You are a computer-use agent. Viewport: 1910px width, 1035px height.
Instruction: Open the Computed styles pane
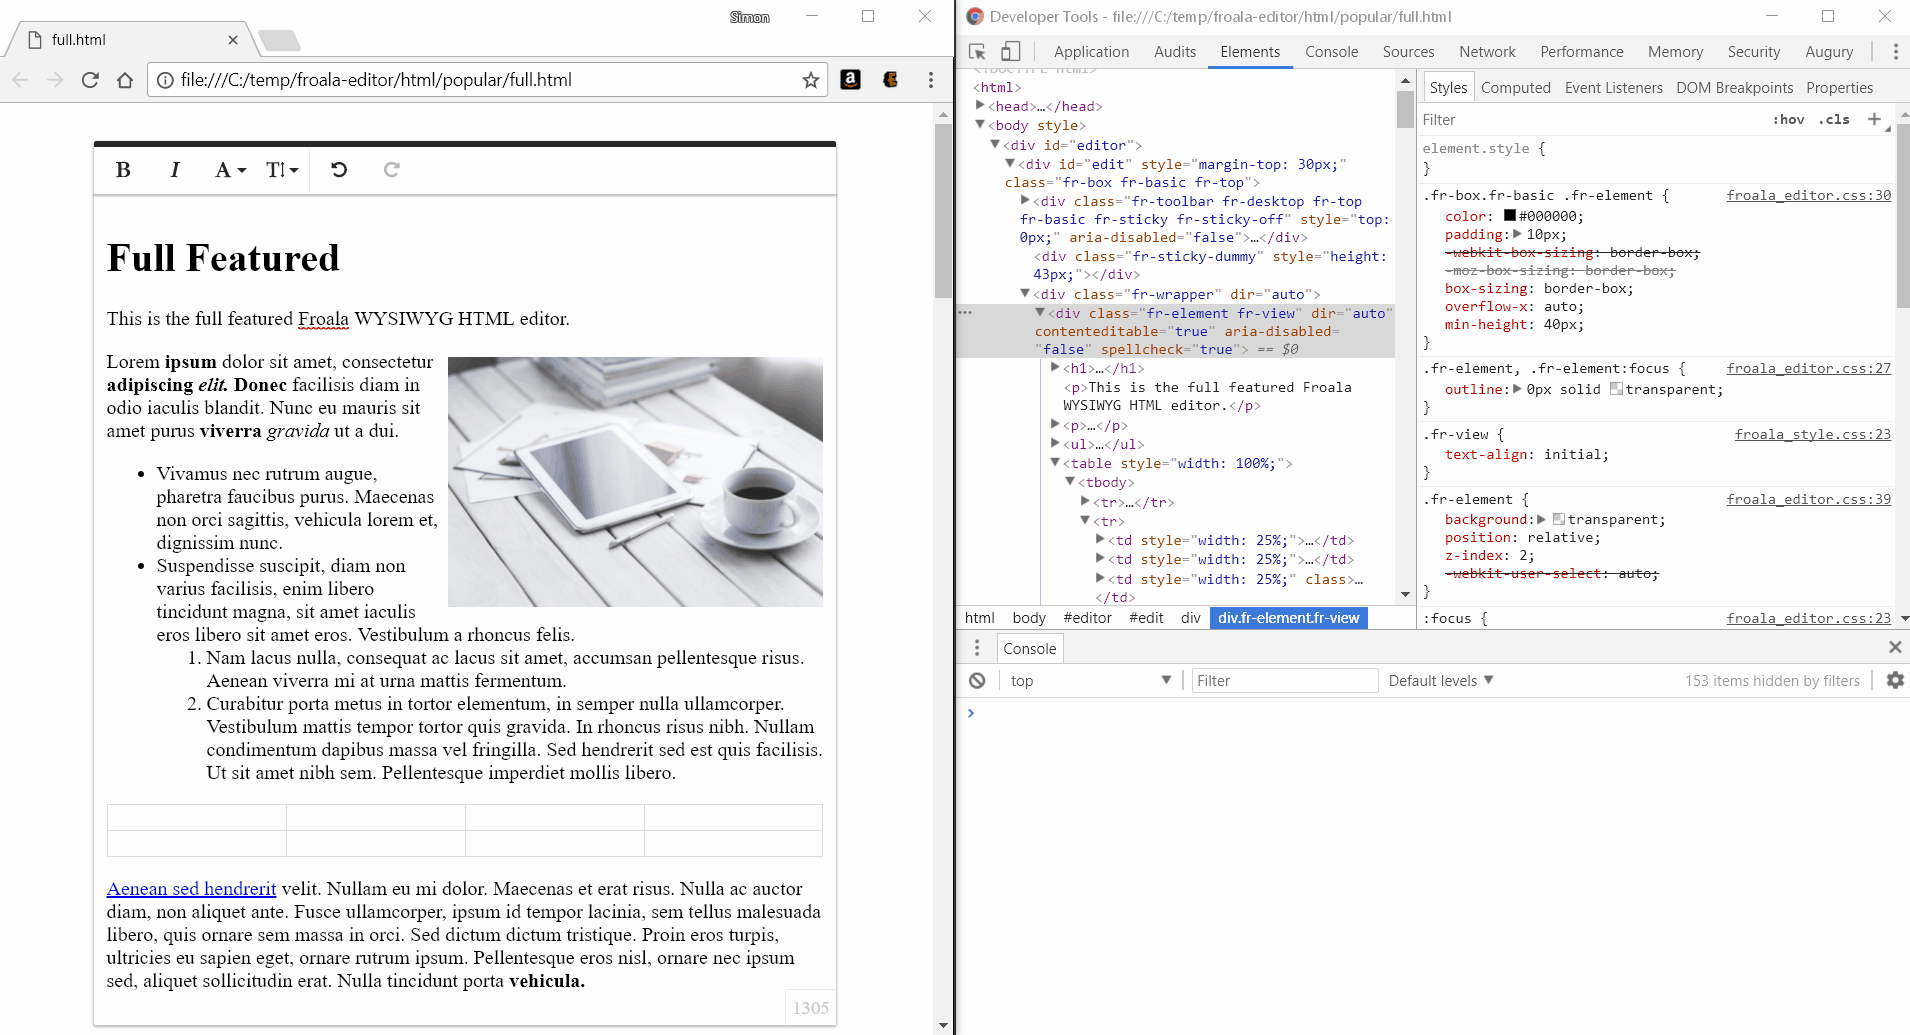1515,88
